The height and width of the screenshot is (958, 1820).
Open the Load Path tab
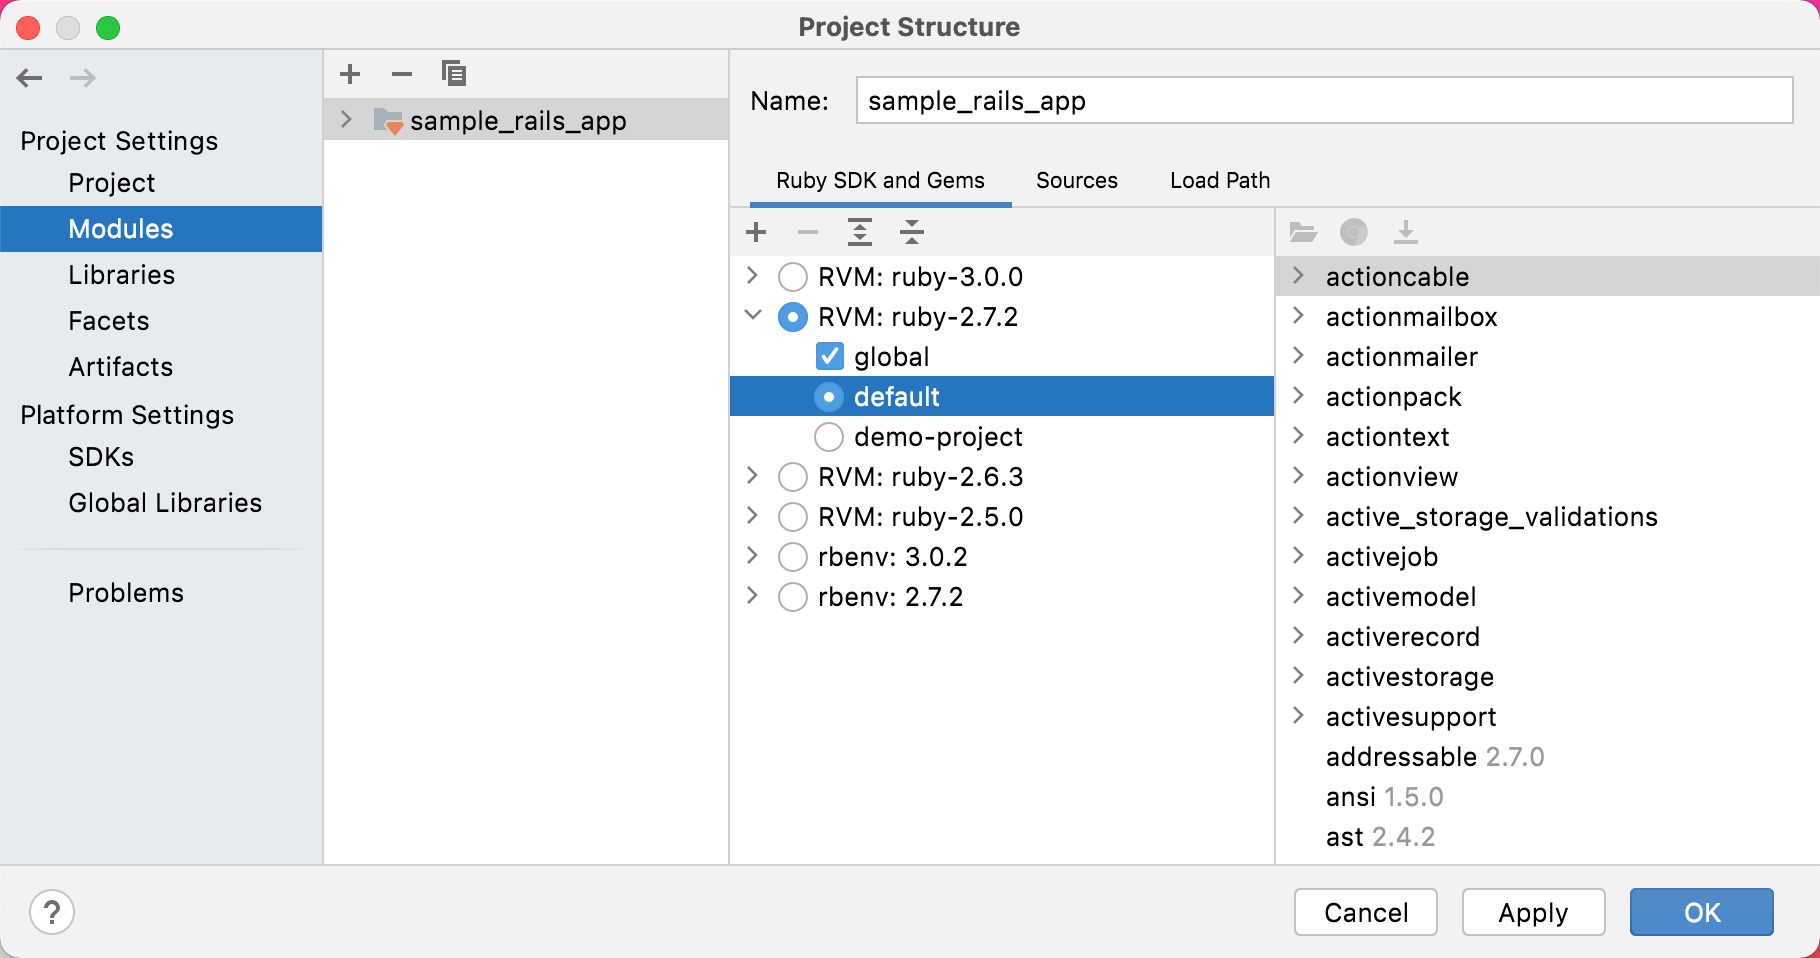pos(1219,180)
